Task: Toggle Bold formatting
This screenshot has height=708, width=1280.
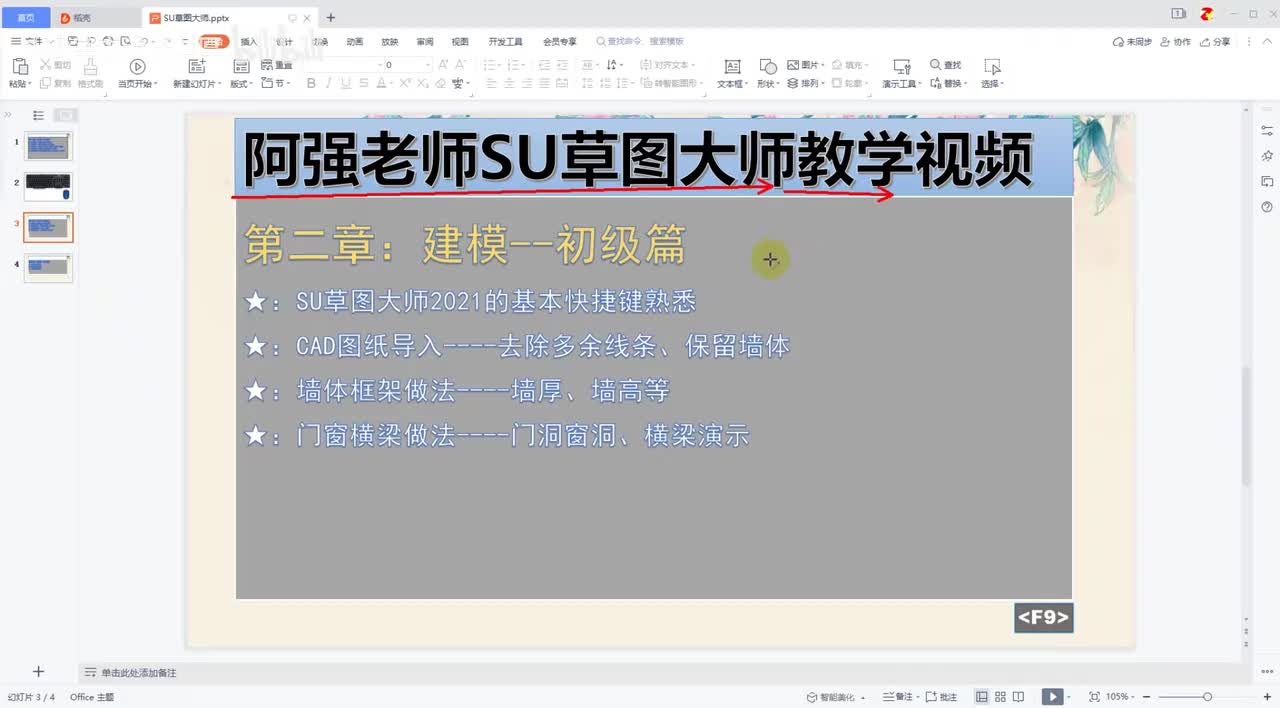Action: 311,84
